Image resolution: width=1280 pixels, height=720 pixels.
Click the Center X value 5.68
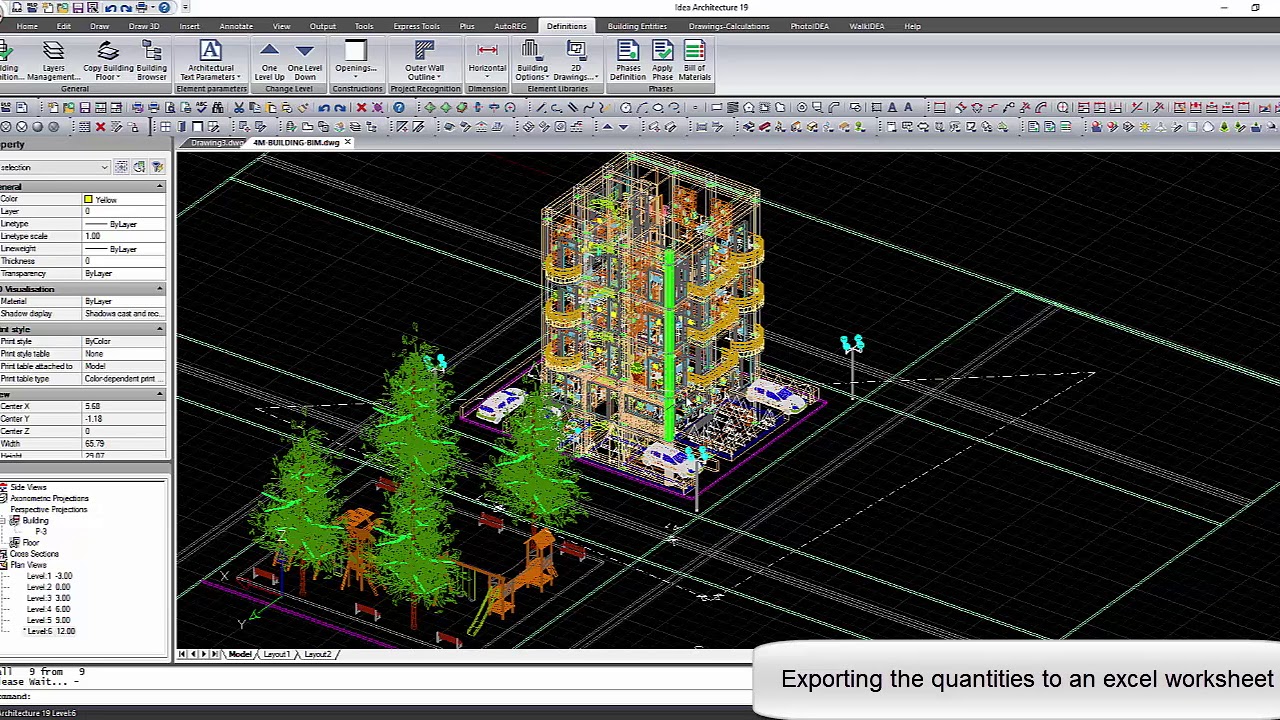(x=124, y=406)
